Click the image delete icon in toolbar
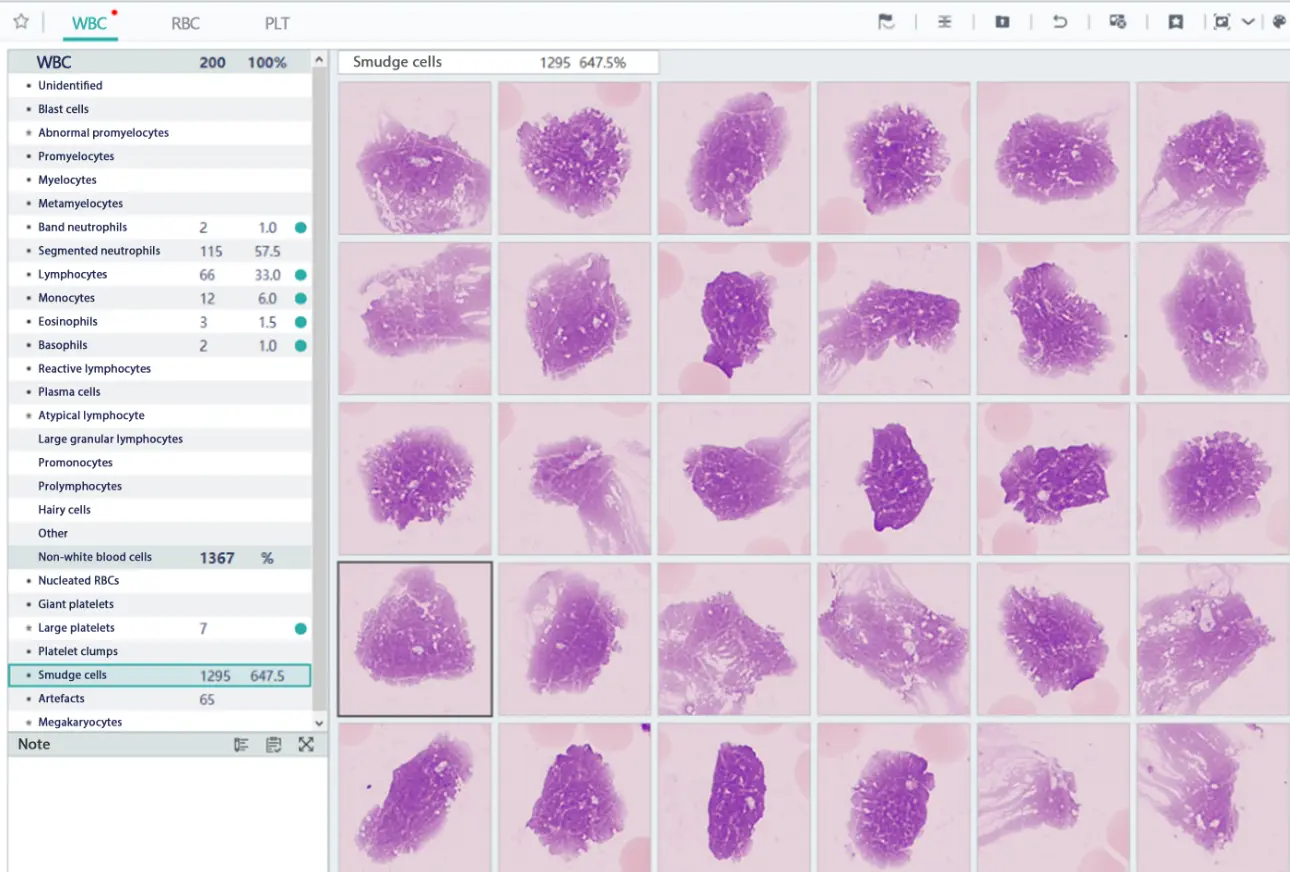Image resolution: width=1290 pixels, height=872 pixels. tap(1118, 22)
